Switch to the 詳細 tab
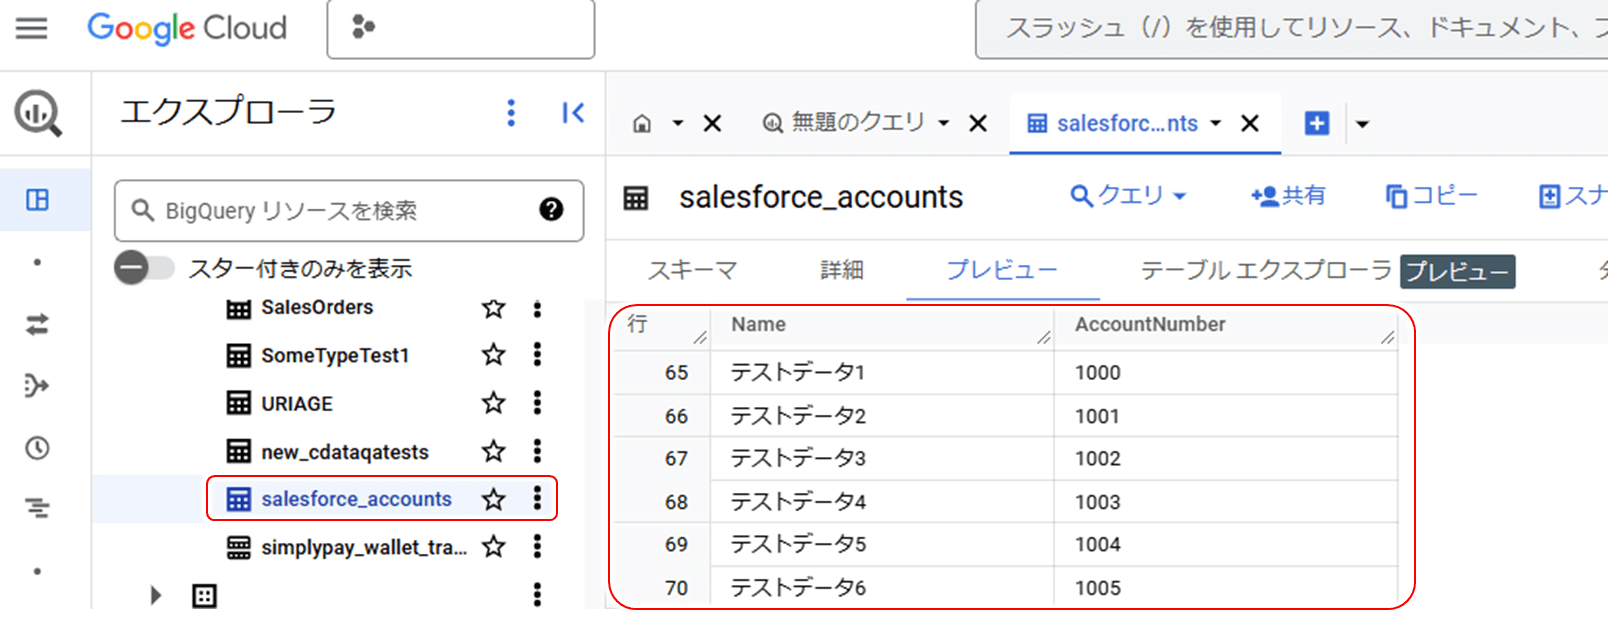This screenshot has height=619, width=1608. (841, 270)
